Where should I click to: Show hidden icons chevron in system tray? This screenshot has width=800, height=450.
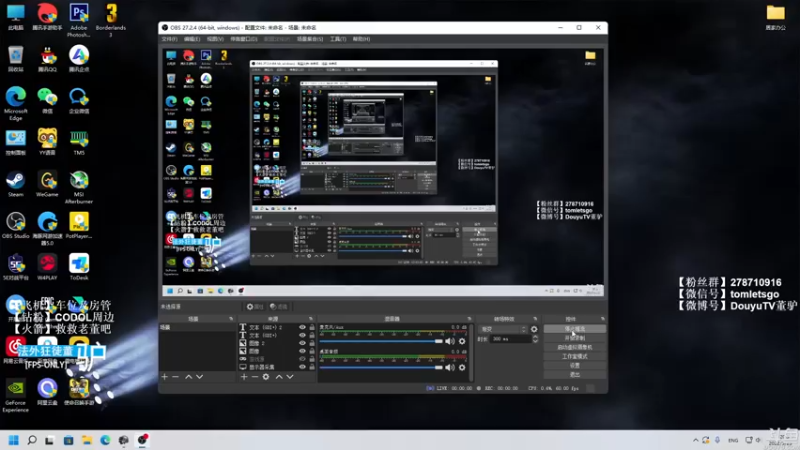tap(695, 440)
